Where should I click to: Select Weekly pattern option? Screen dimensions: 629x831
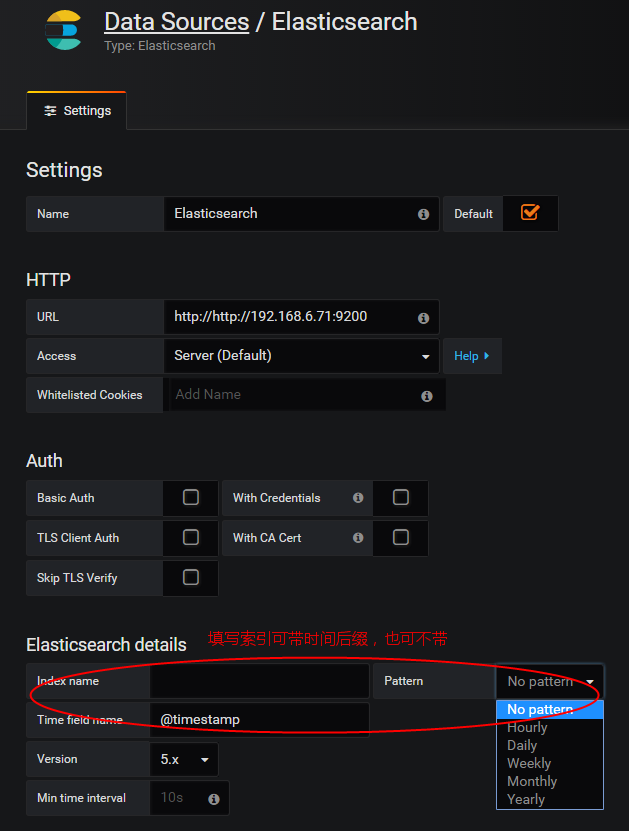coord(550,764)
